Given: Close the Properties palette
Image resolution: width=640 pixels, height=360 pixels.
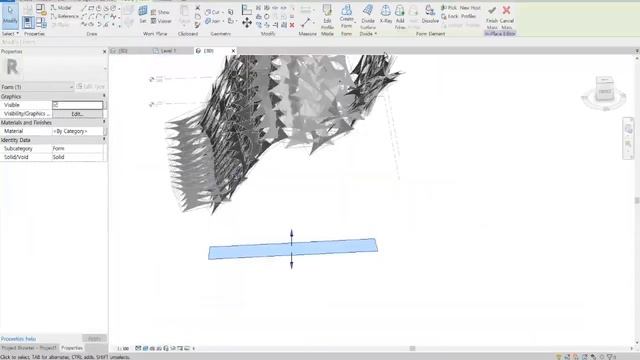Looking at the screenshot, I should (104, 51).
